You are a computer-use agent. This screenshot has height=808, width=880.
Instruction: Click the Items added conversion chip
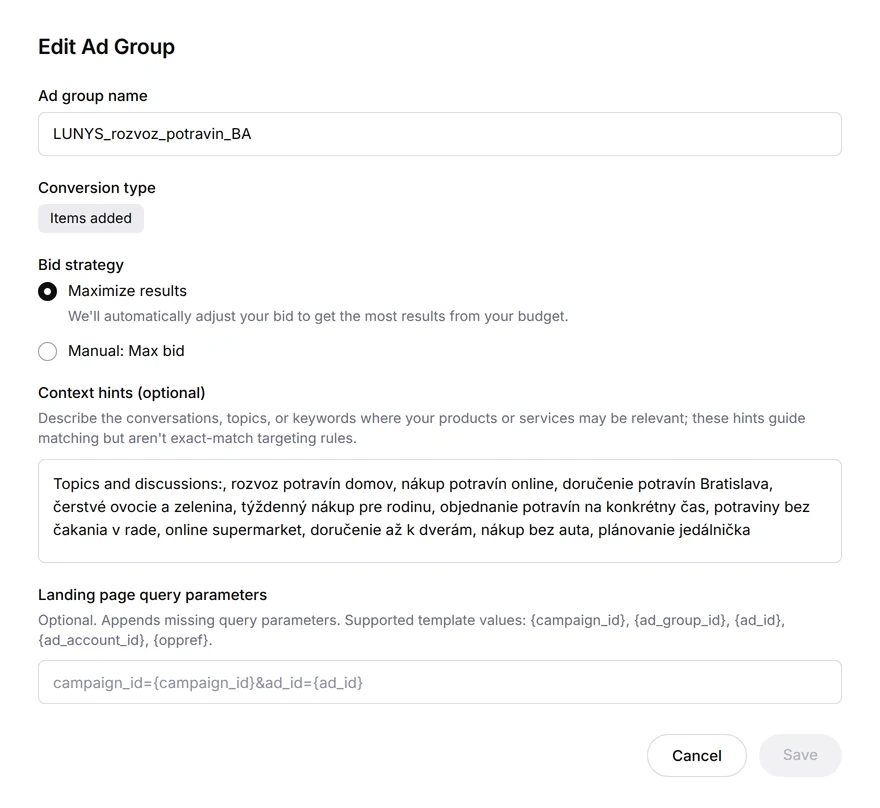click(x=91, y=218)
